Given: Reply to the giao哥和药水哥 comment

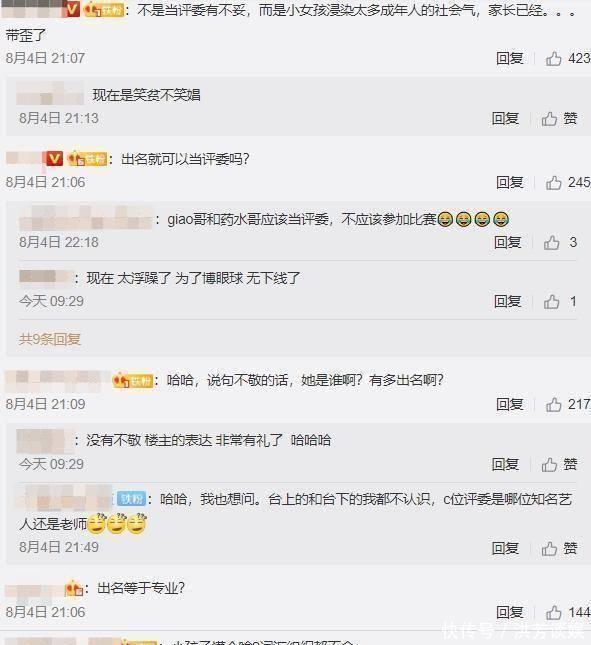Looking at the screenshot, I should [x=508, y=242].
